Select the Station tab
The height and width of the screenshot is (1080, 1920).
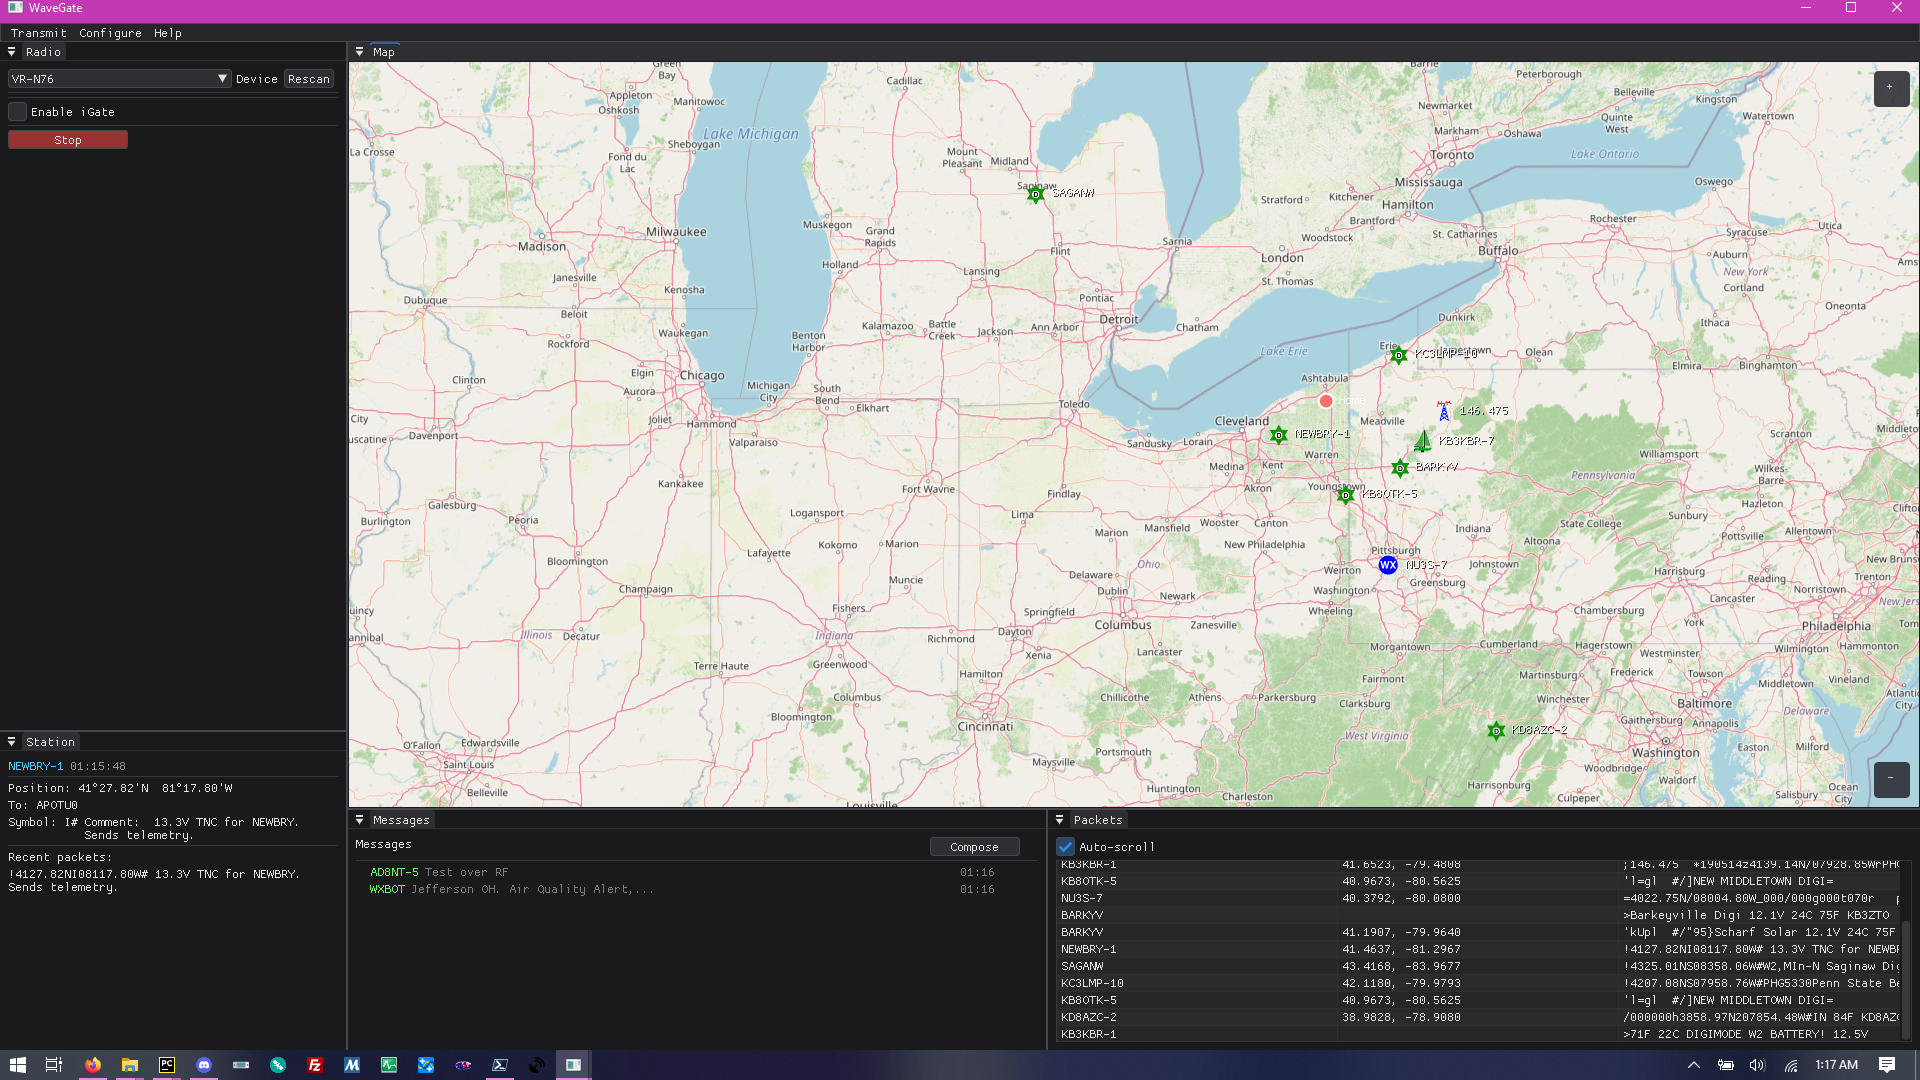50,742
